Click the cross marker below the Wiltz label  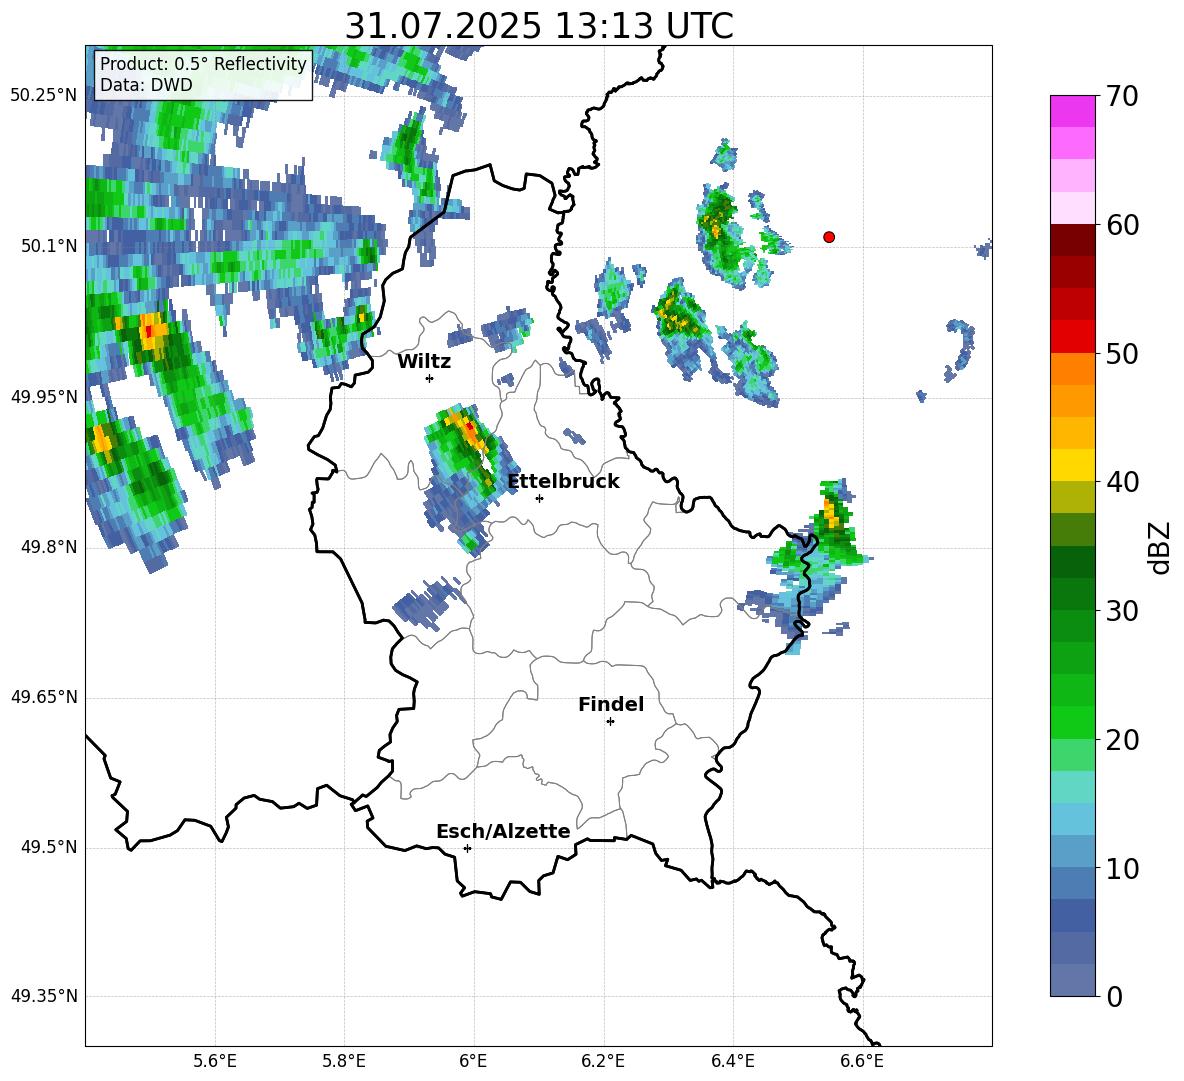click(x=430, y=378)
